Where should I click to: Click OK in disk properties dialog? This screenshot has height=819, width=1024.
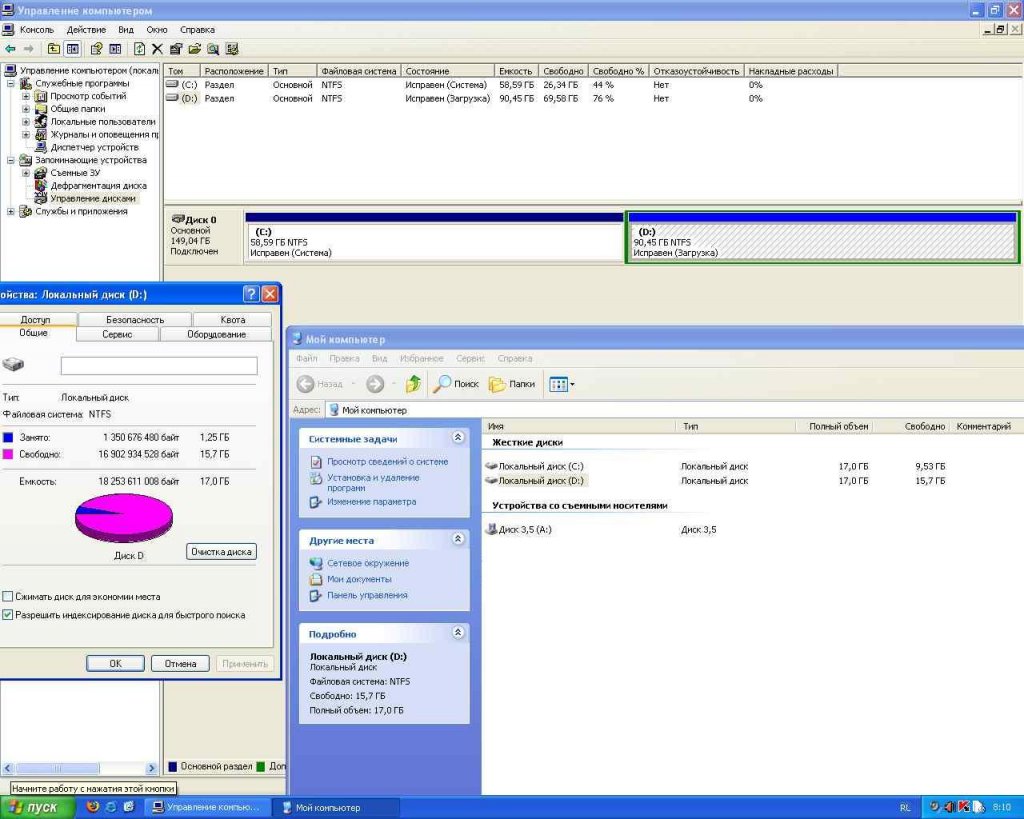pyautogui.click(x=115, y=664)
